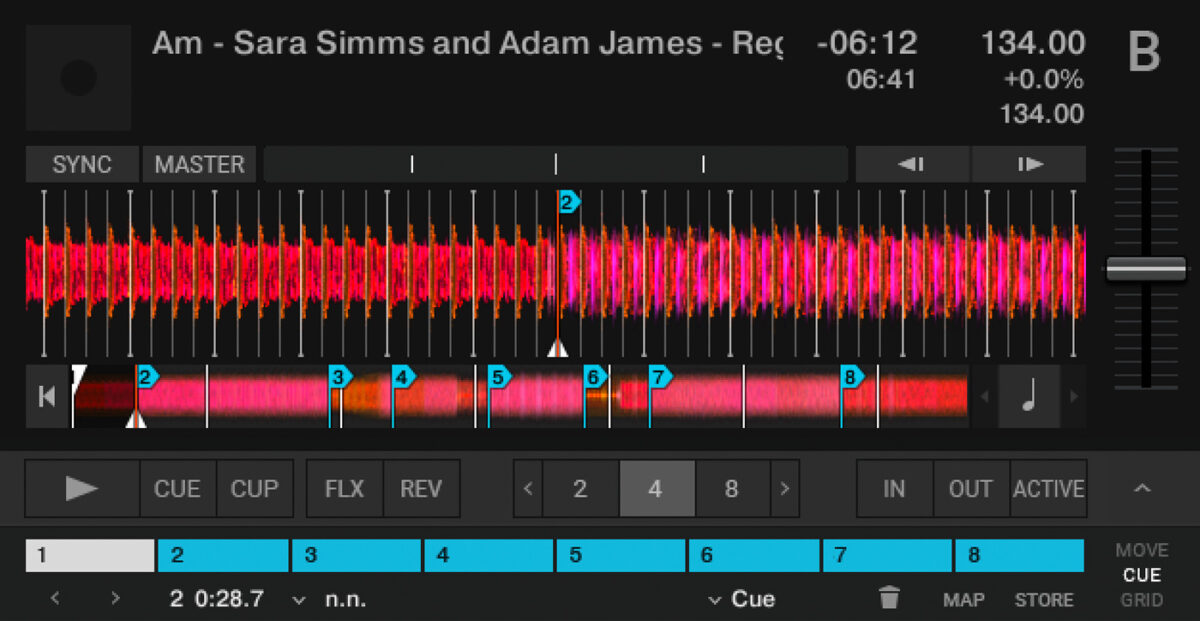
Task: Click the MAP button
Action: pos(963,601)
